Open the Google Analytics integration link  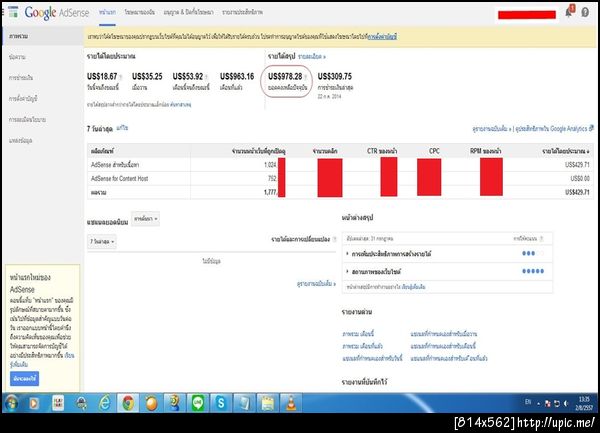tap(551, 129)
